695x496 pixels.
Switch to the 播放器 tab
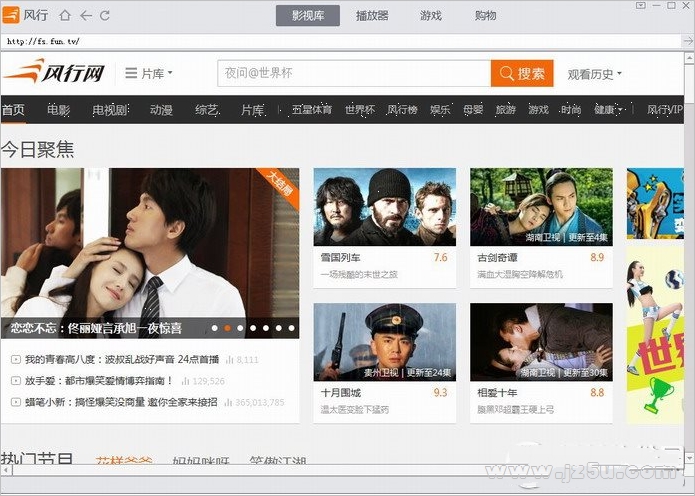pyautogui.click(x=372, y=16)
